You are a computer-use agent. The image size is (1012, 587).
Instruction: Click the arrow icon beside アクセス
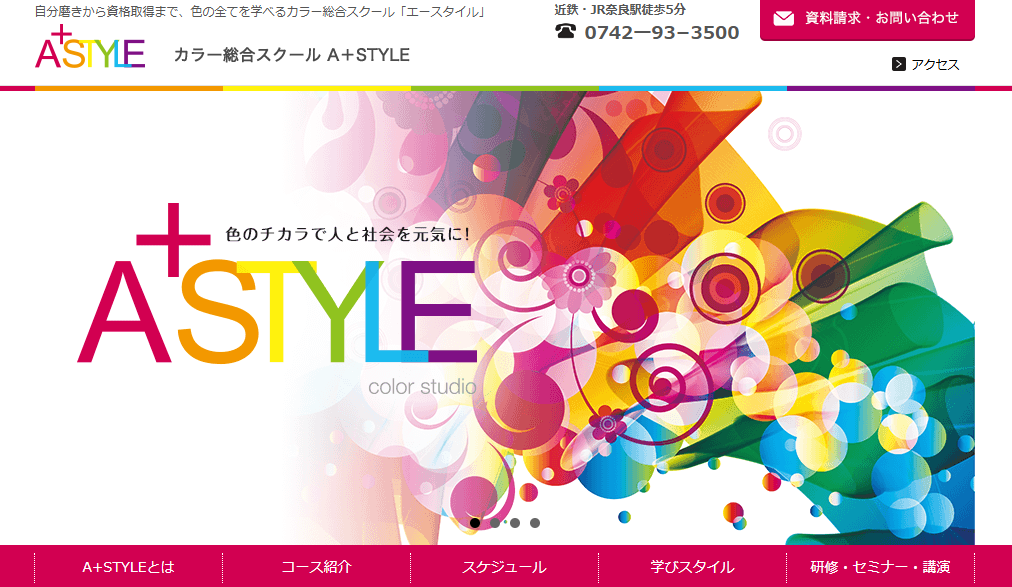(x=899, y=64)
